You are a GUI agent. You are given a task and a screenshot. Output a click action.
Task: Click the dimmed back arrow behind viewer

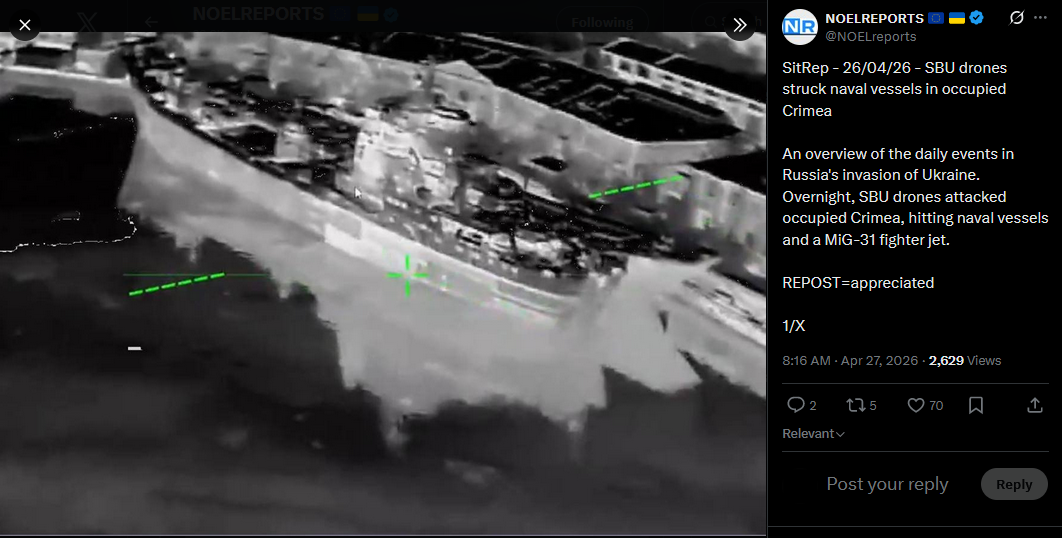point(150,22)
